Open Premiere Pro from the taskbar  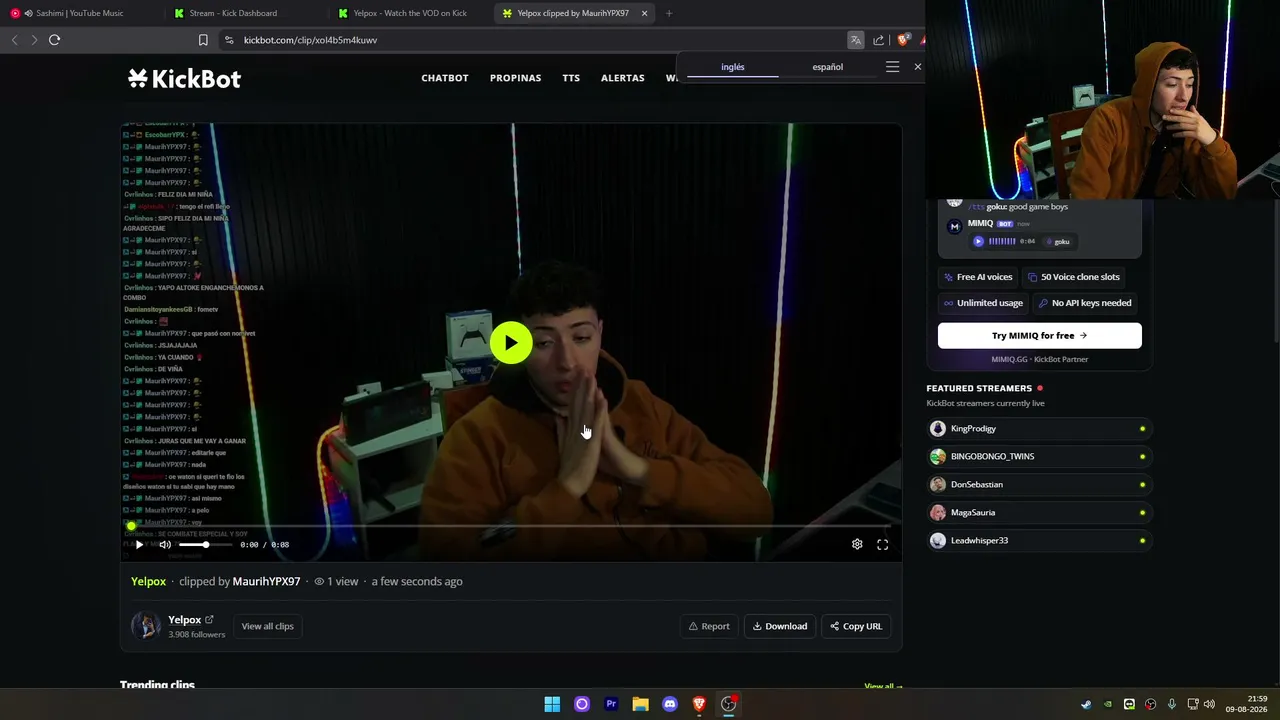(611, 704)
